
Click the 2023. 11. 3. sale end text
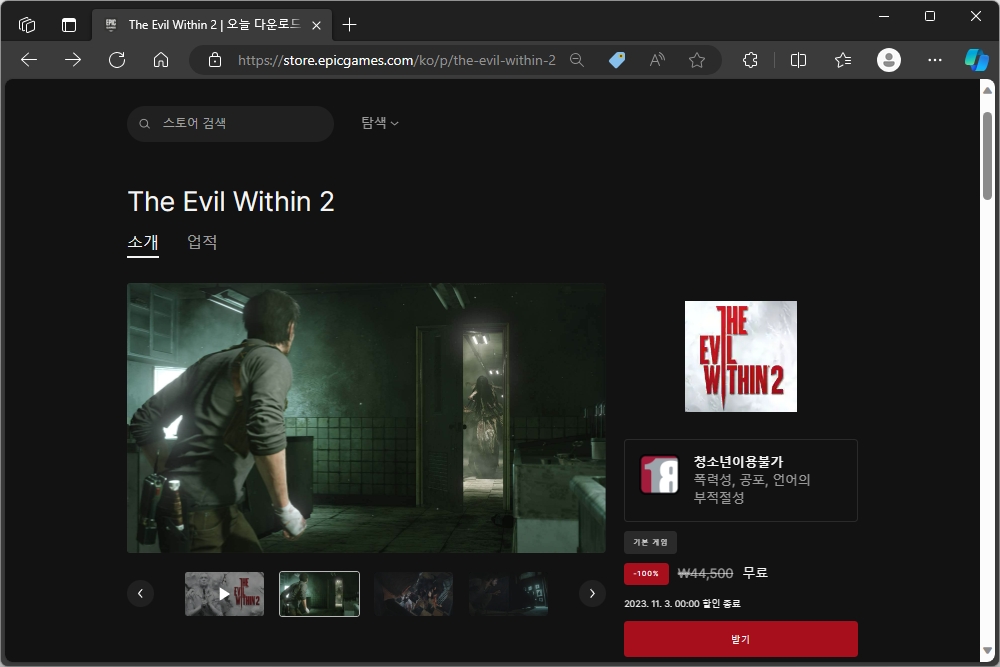[682, 603]
